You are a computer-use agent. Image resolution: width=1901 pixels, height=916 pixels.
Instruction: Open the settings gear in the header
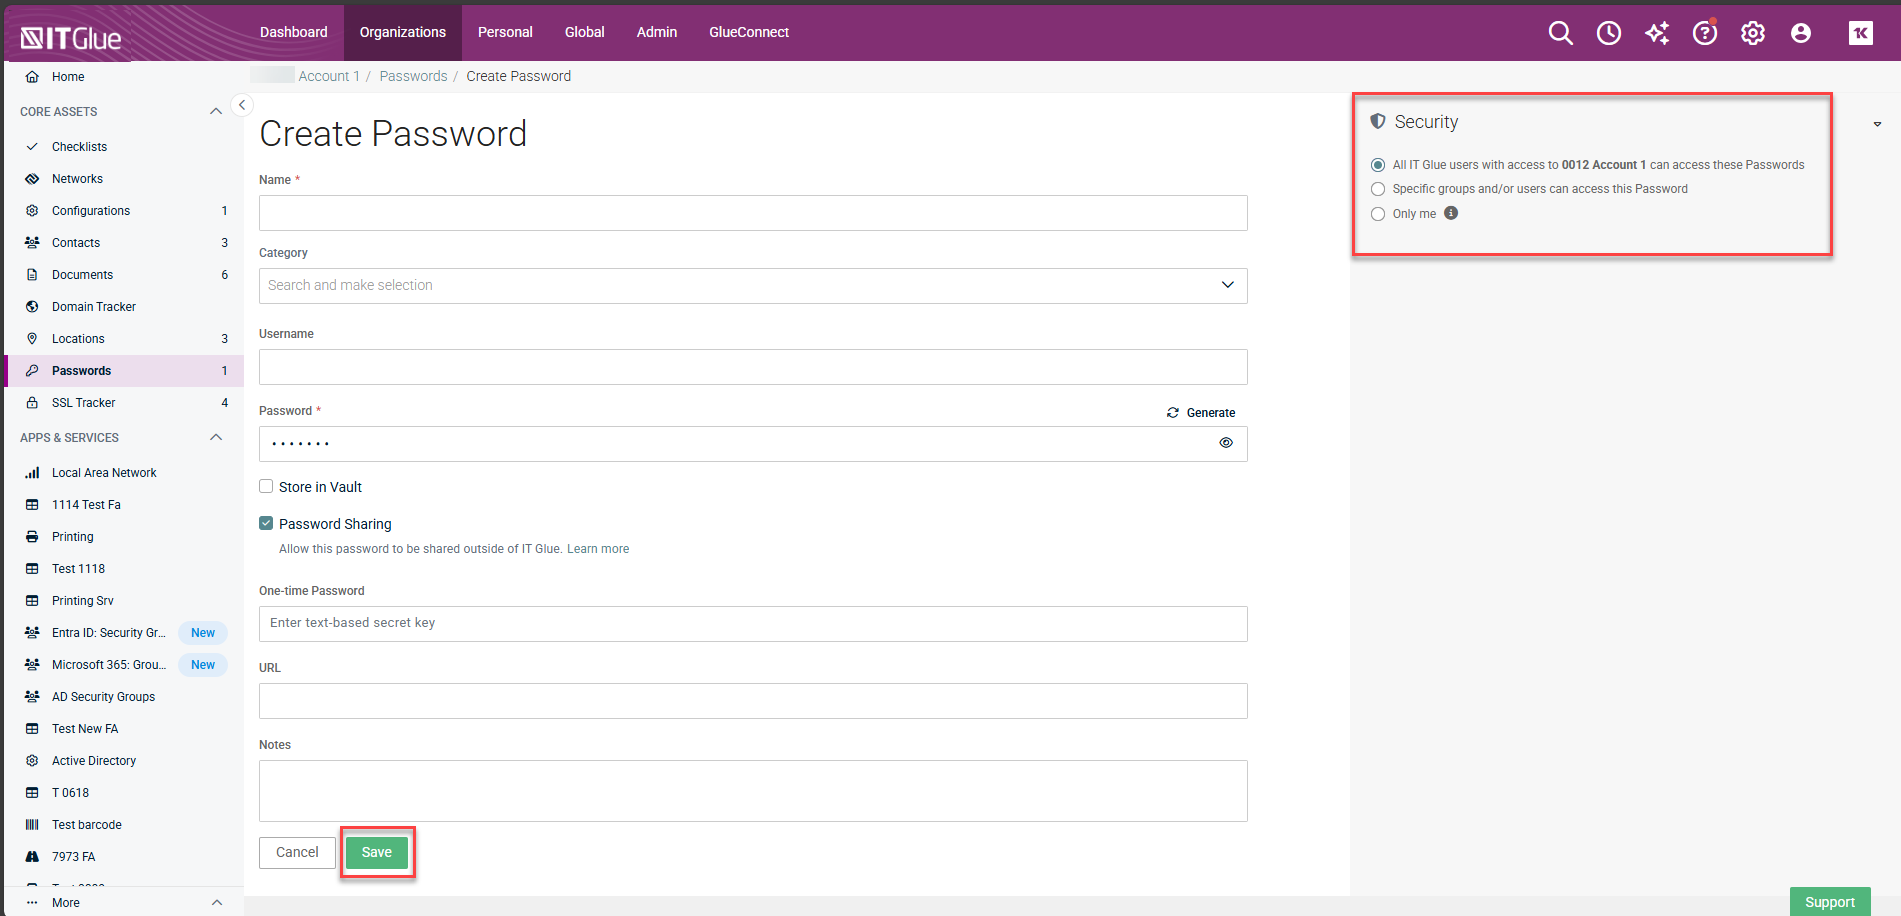click(x=1753, y=33)
